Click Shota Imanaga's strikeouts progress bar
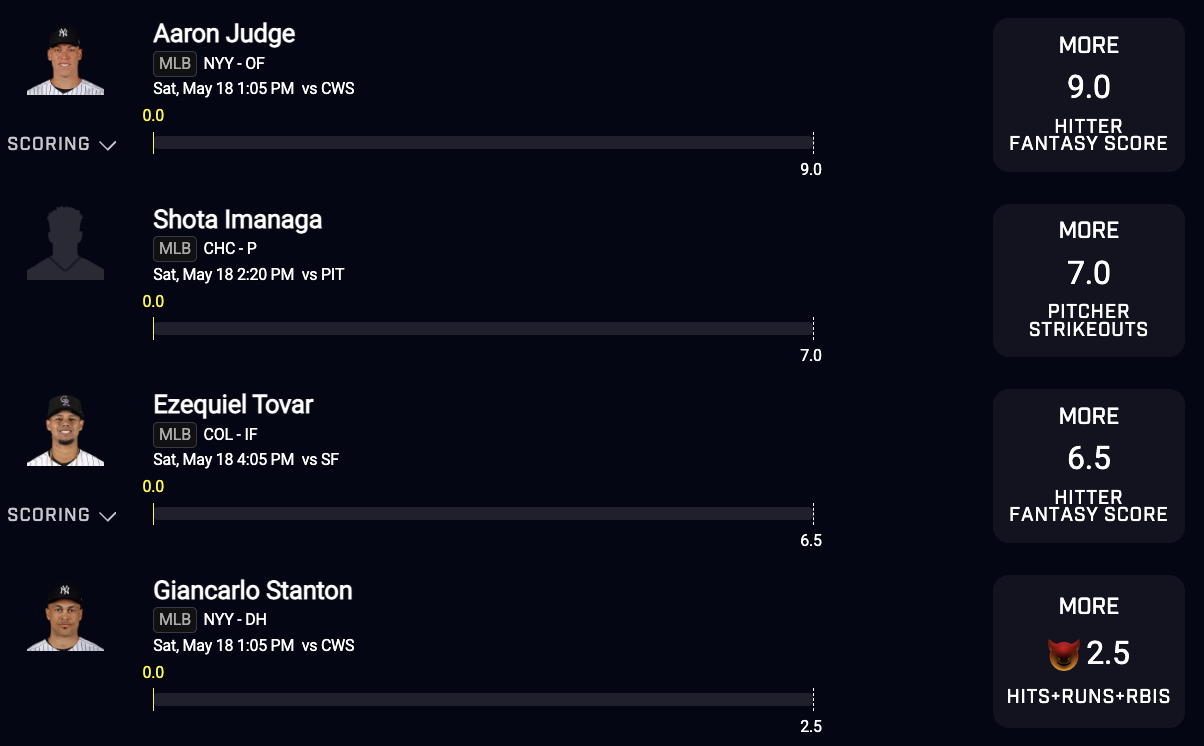The height and width of the screenshot is (746, 1204). [x=483, y=328]
